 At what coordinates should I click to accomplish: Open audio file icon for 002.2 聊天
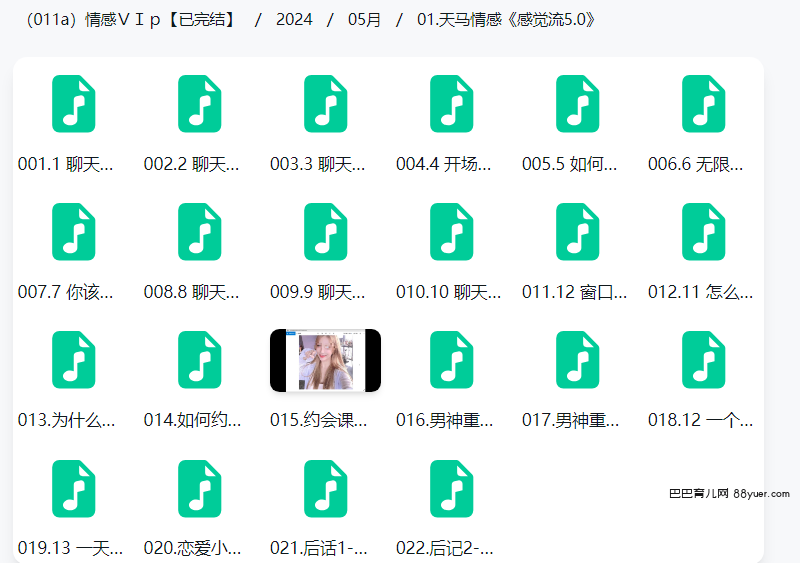coord(199,104)
